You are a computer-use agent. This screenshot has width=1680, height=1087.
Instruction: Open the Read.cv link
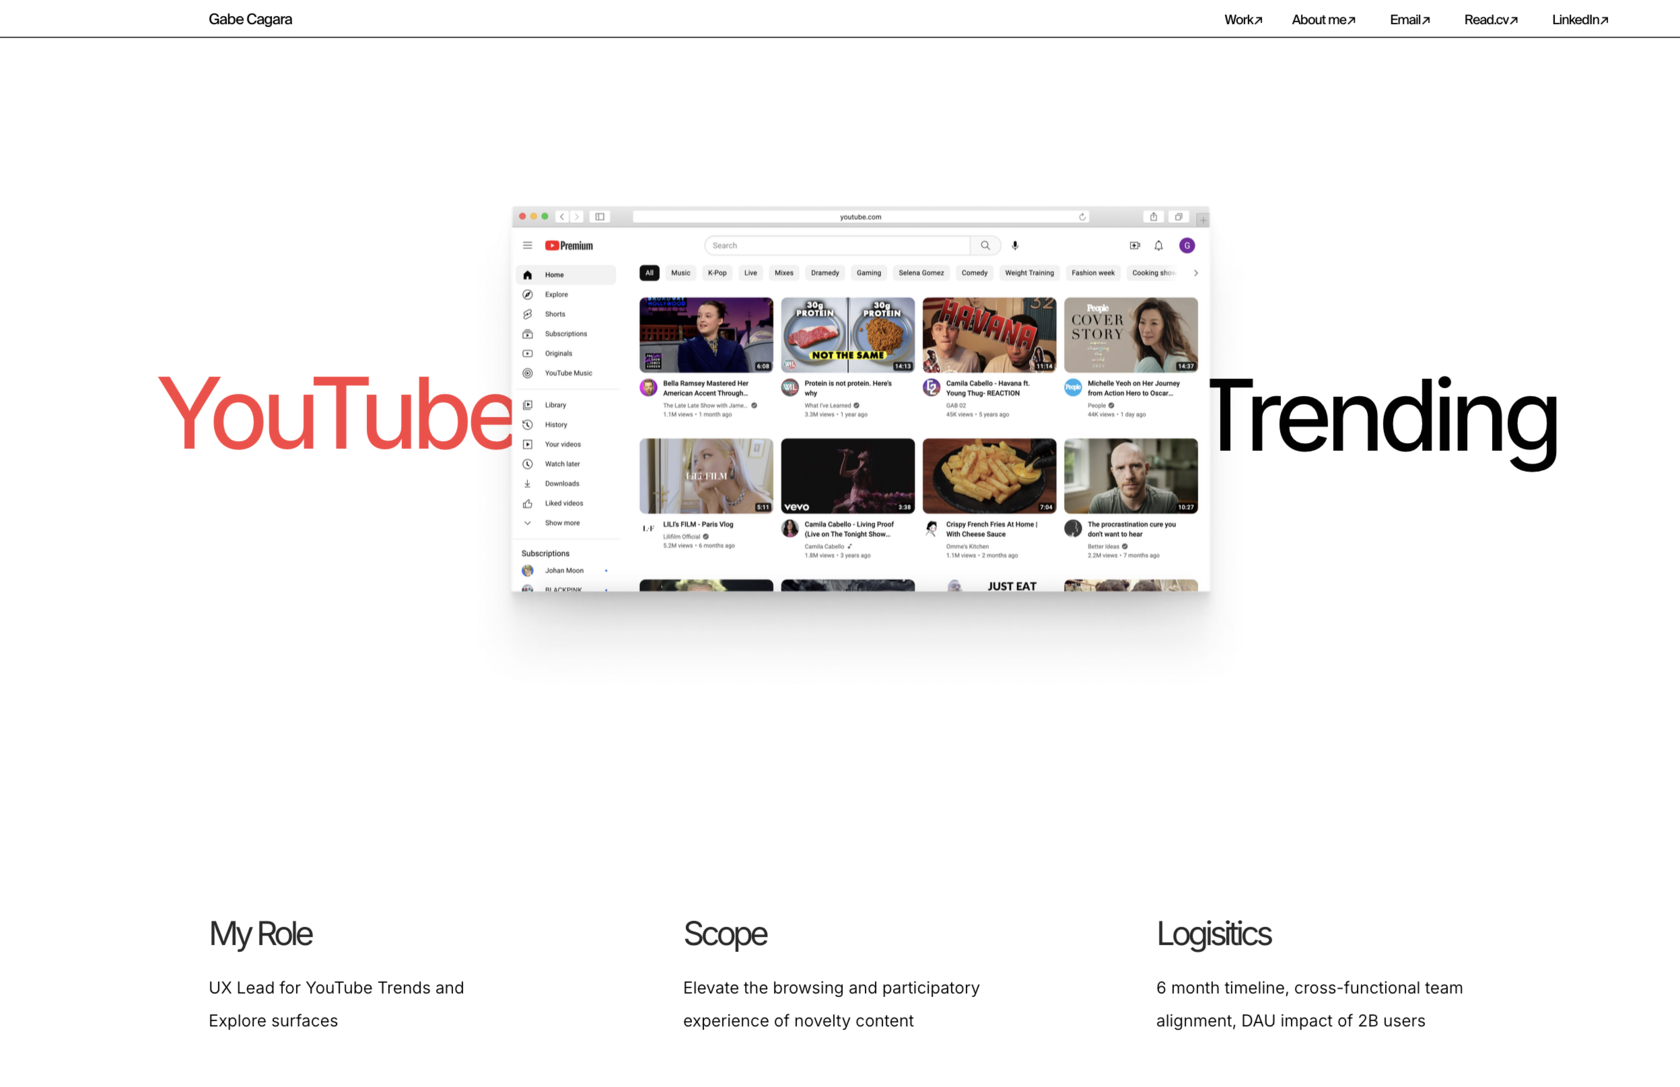[1491, 19]
